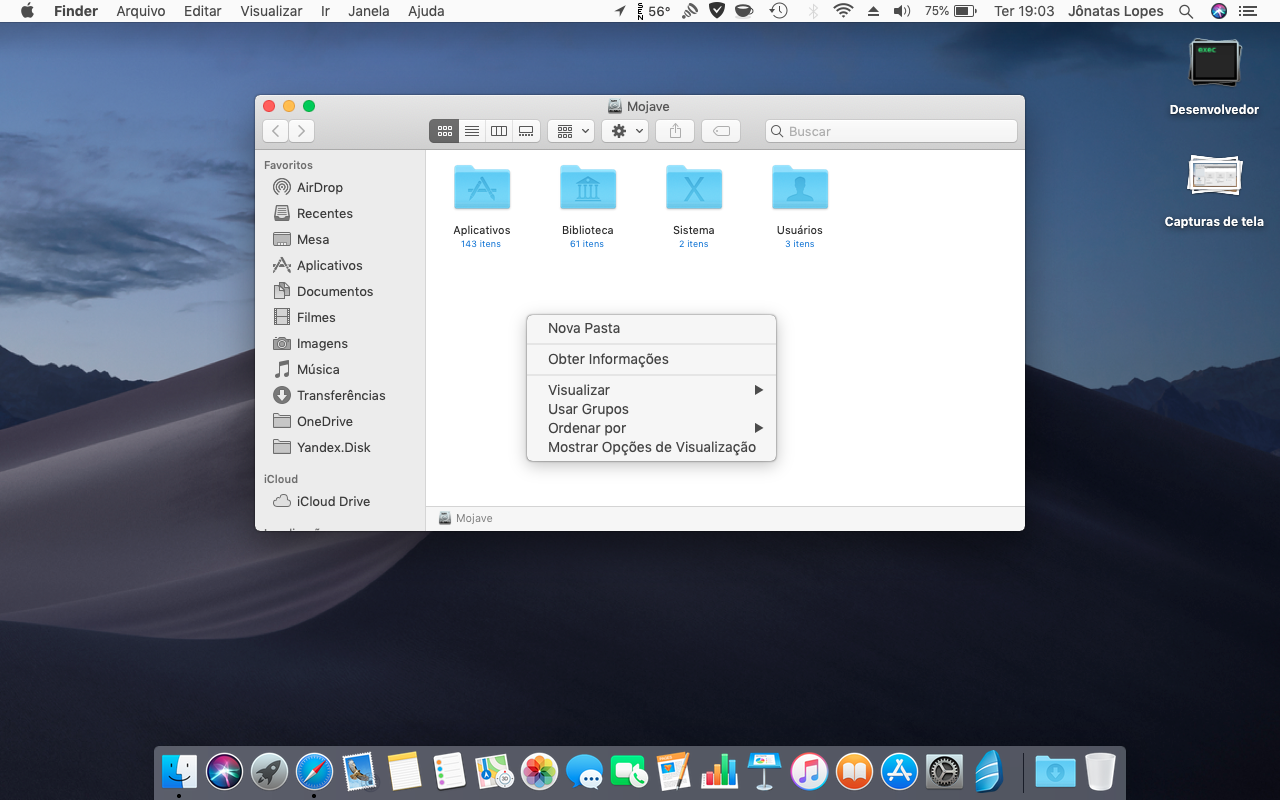This screenshot has width=1280, height=800.
Task: Switch Finder to gallery view
Action: coord(526,131)
